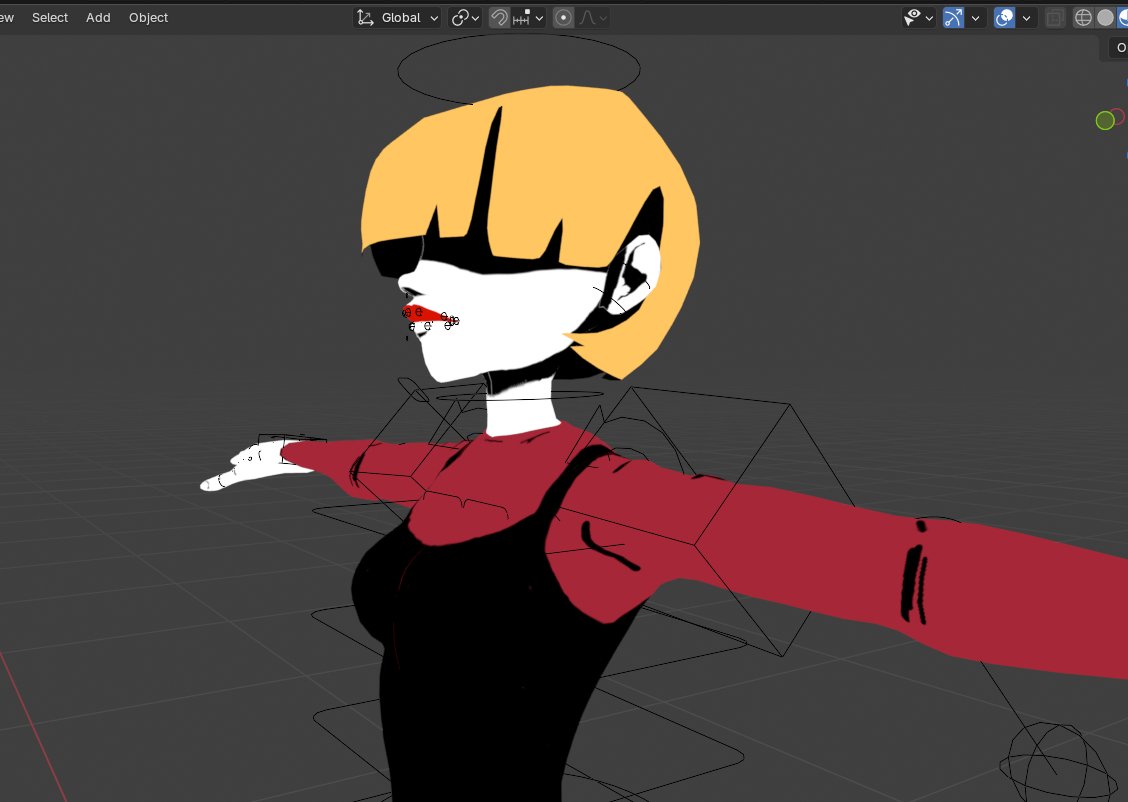This screenshot has height=802, width=1128.
Task: Open the overlays settings dropdown arrow
Action: (x=1026, y=17)
